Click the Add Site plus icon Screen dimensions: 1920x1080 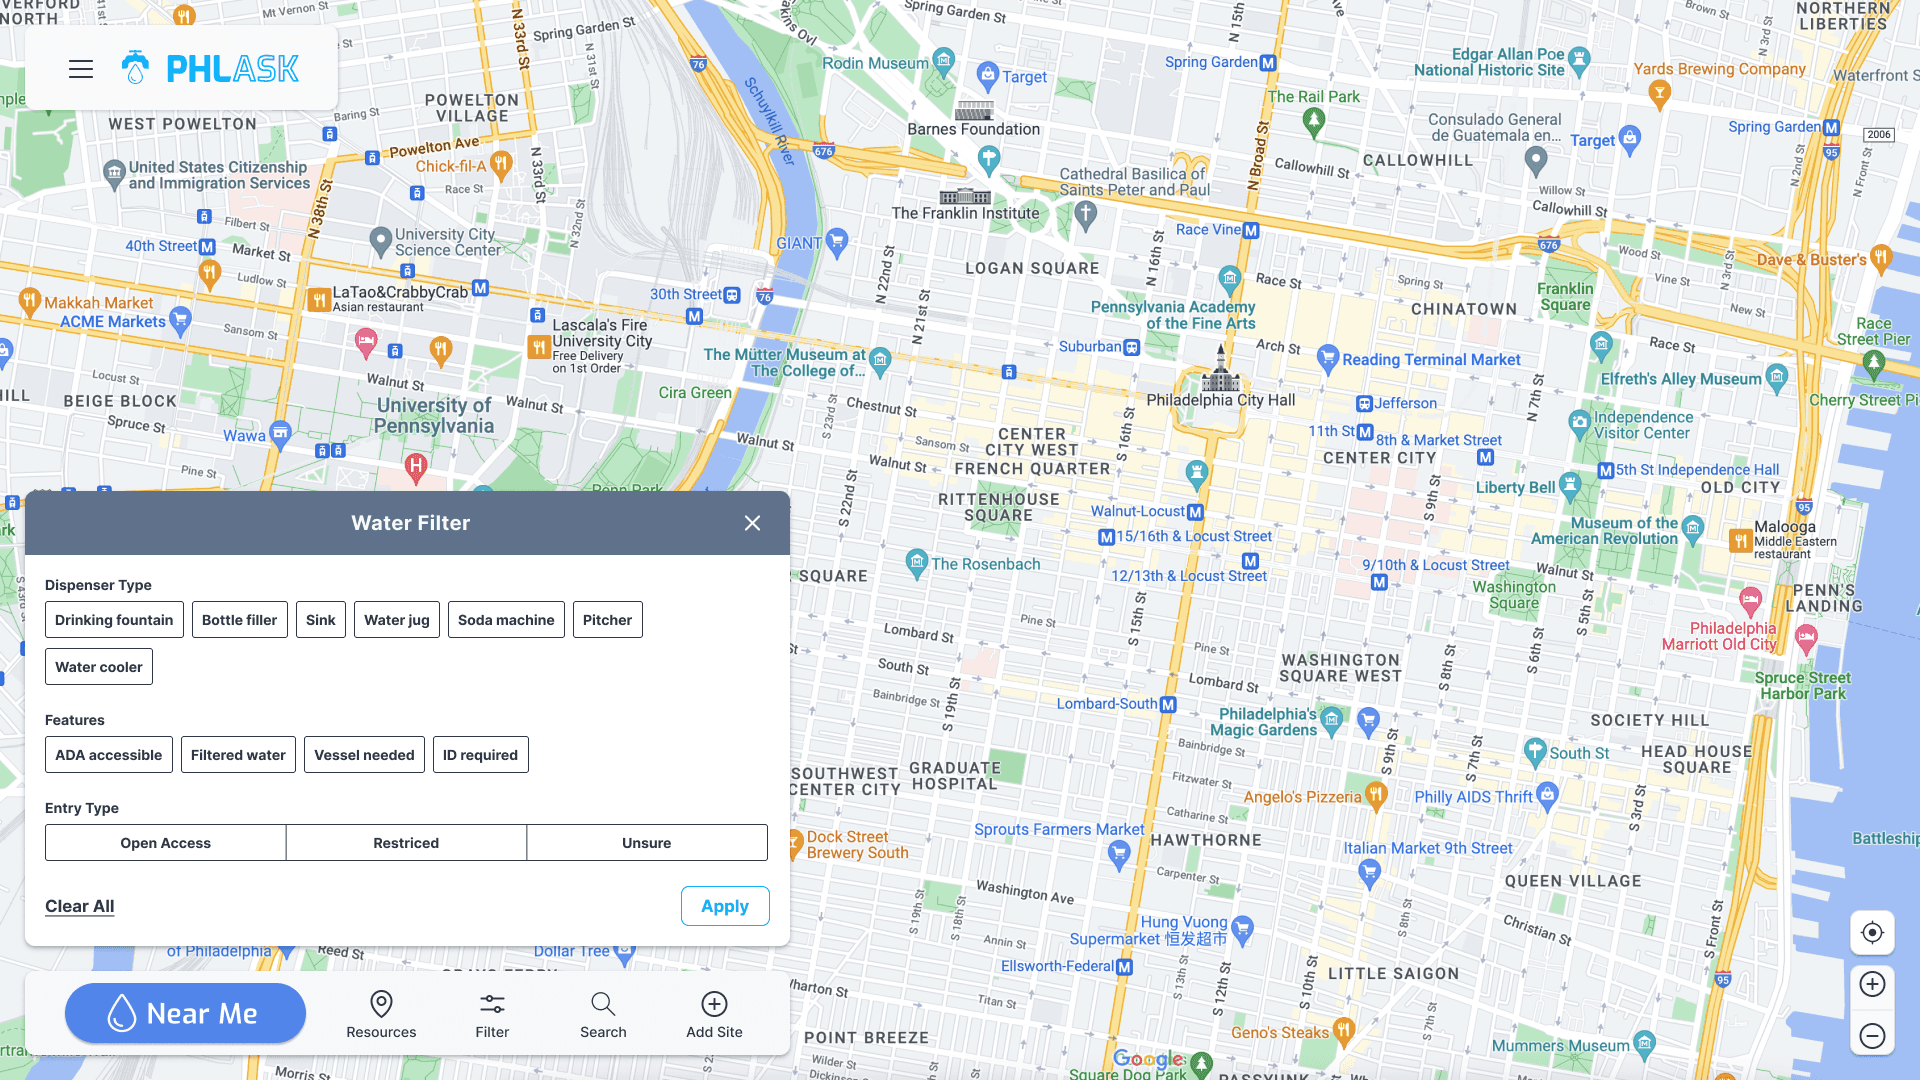(x=714, y=1004)
